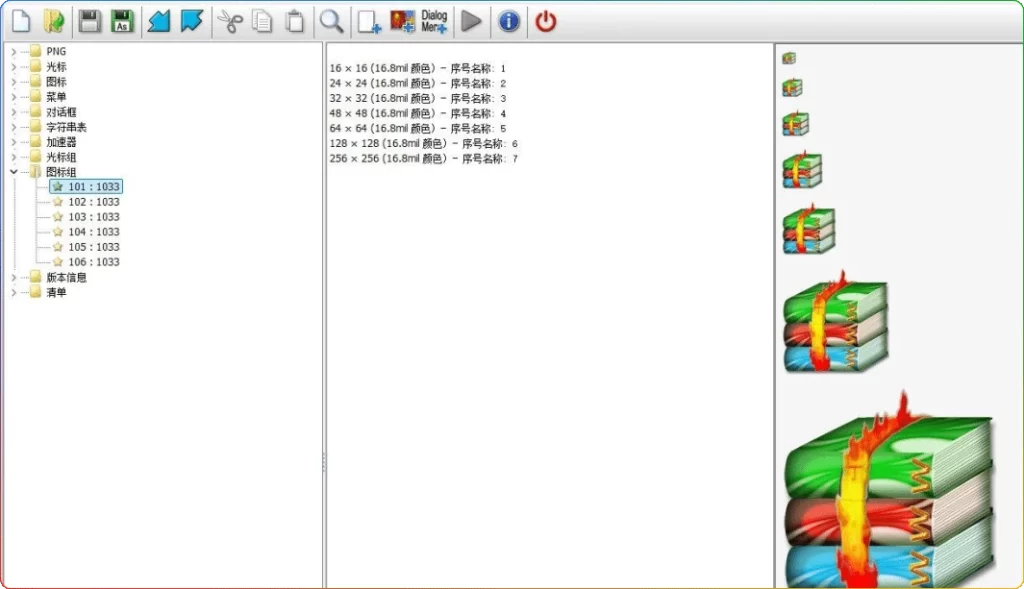Viewport: 1024px width, 589px height.
Task: Click the New blank file icon
Action: [x=21, y=21]
